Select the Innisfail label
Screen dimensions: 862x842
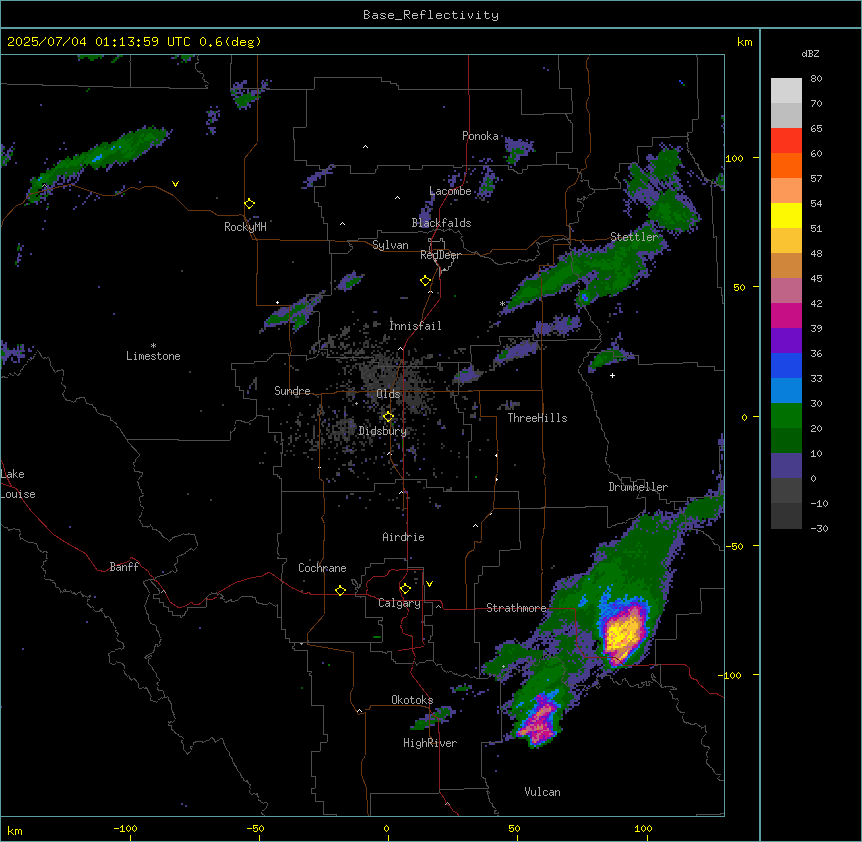[415, 326]
